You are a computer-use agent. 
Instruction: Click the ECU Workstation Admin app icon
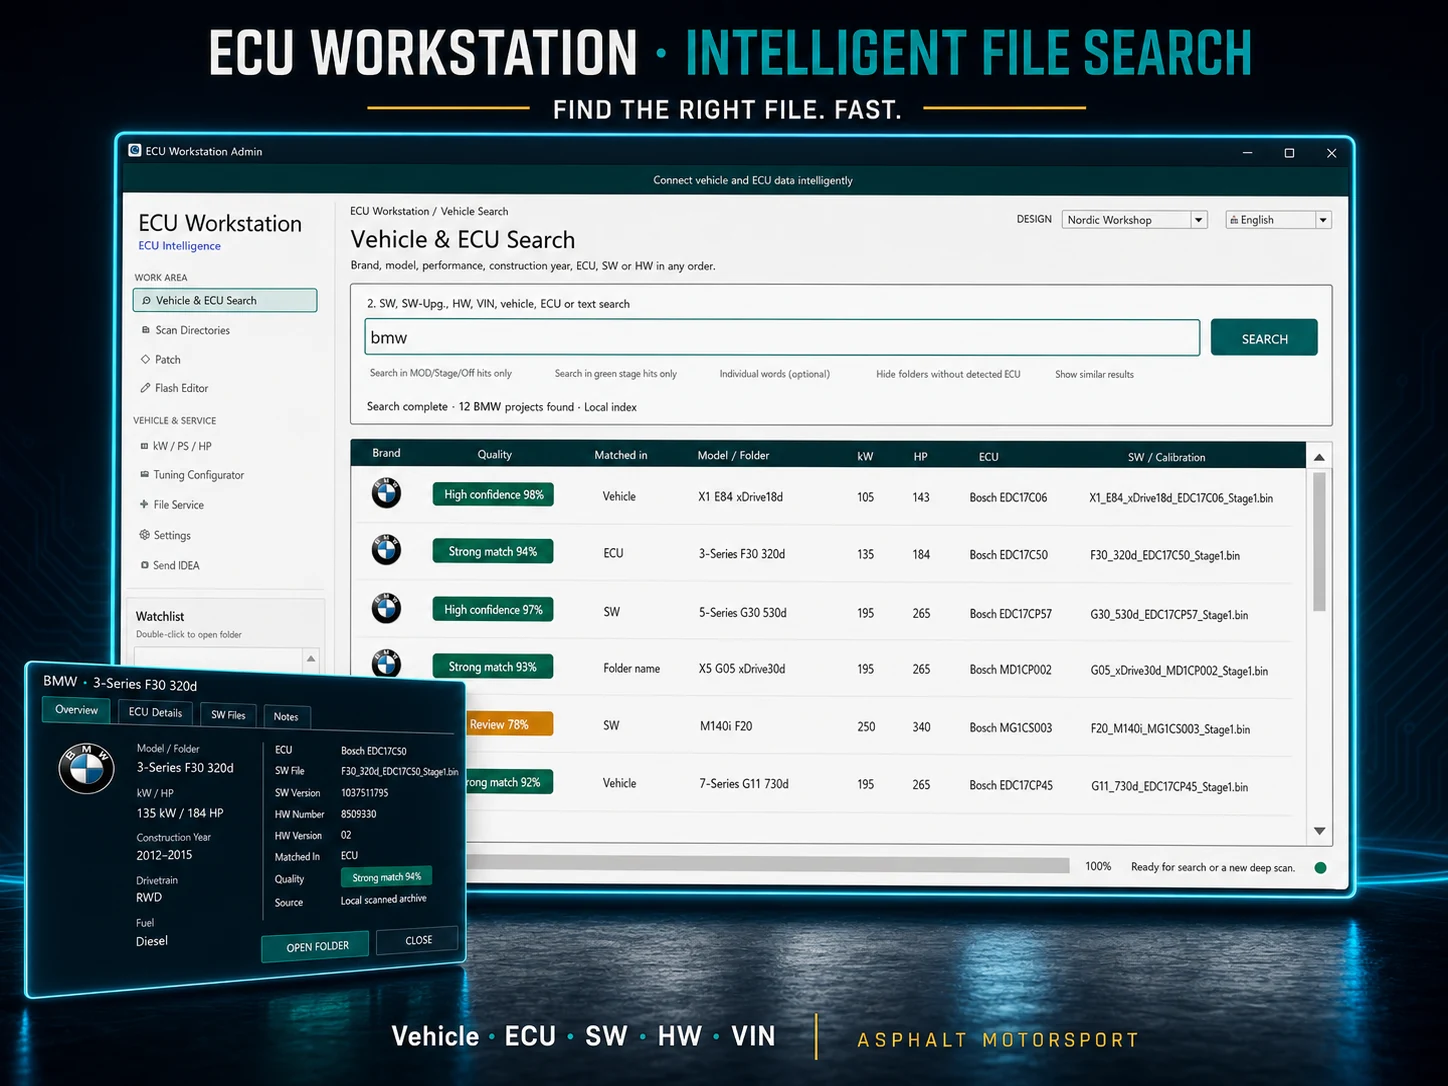click(x=135, y=151)
